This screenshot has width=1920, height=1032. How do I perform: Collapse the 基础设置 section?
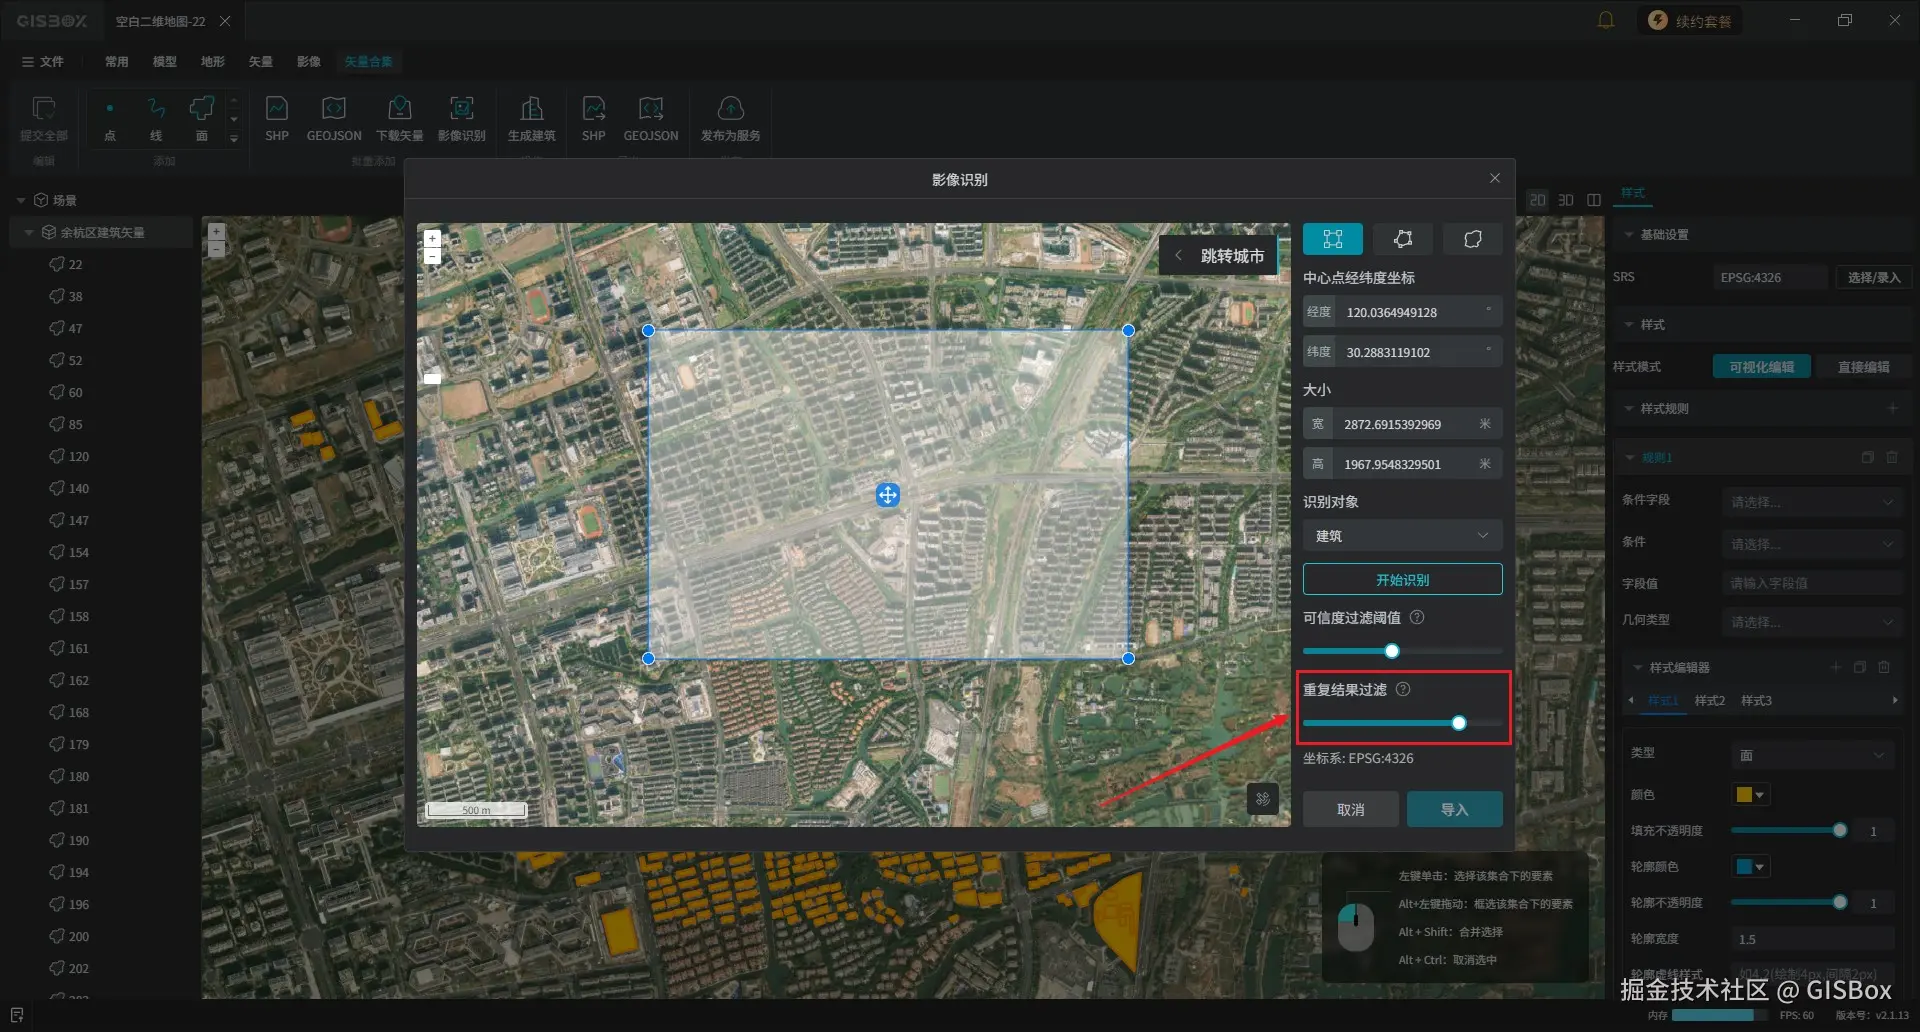pos(1629,235)
